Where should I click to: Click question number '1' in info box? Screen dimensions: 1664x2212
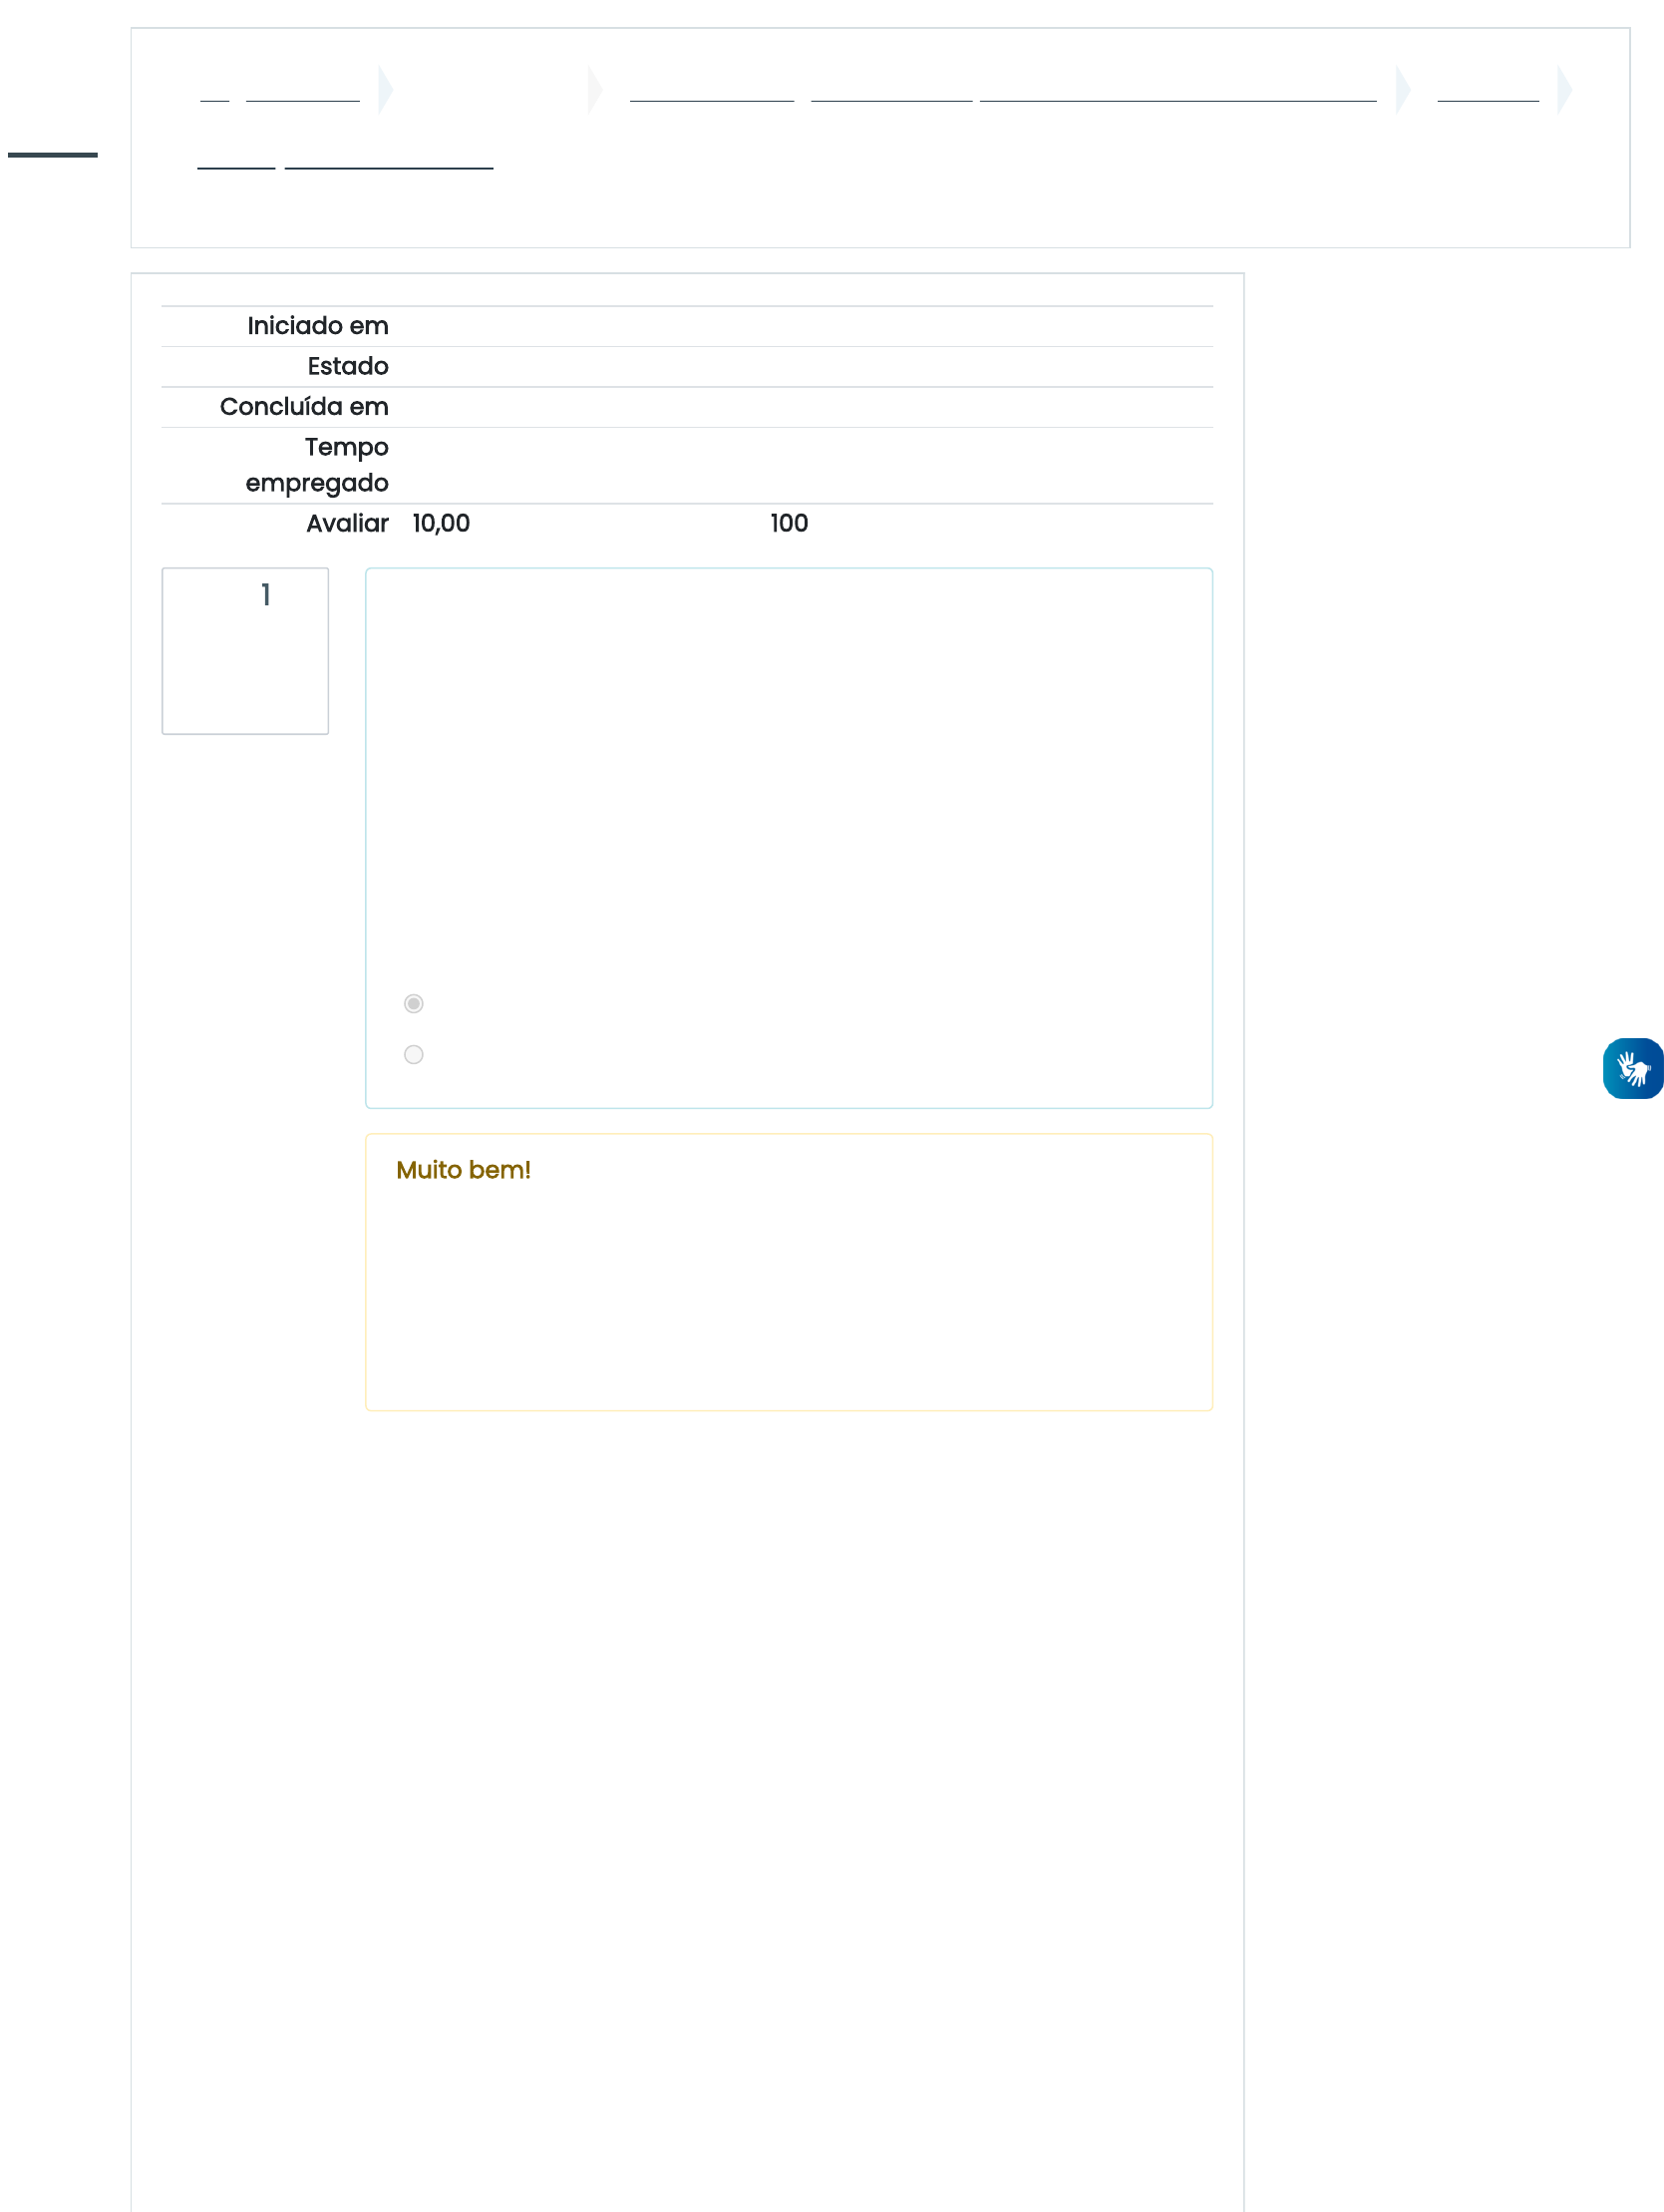pos(266,595)
